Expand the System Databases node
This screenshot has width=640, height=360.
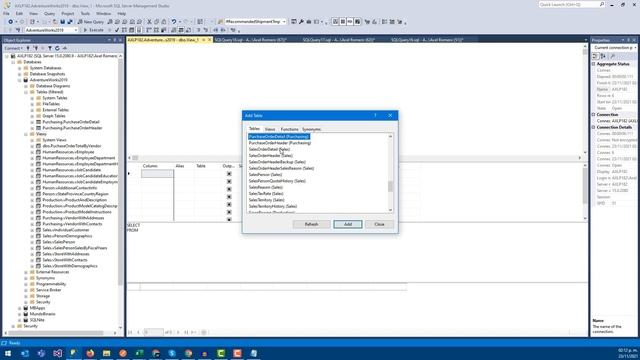tap(20, 68)
